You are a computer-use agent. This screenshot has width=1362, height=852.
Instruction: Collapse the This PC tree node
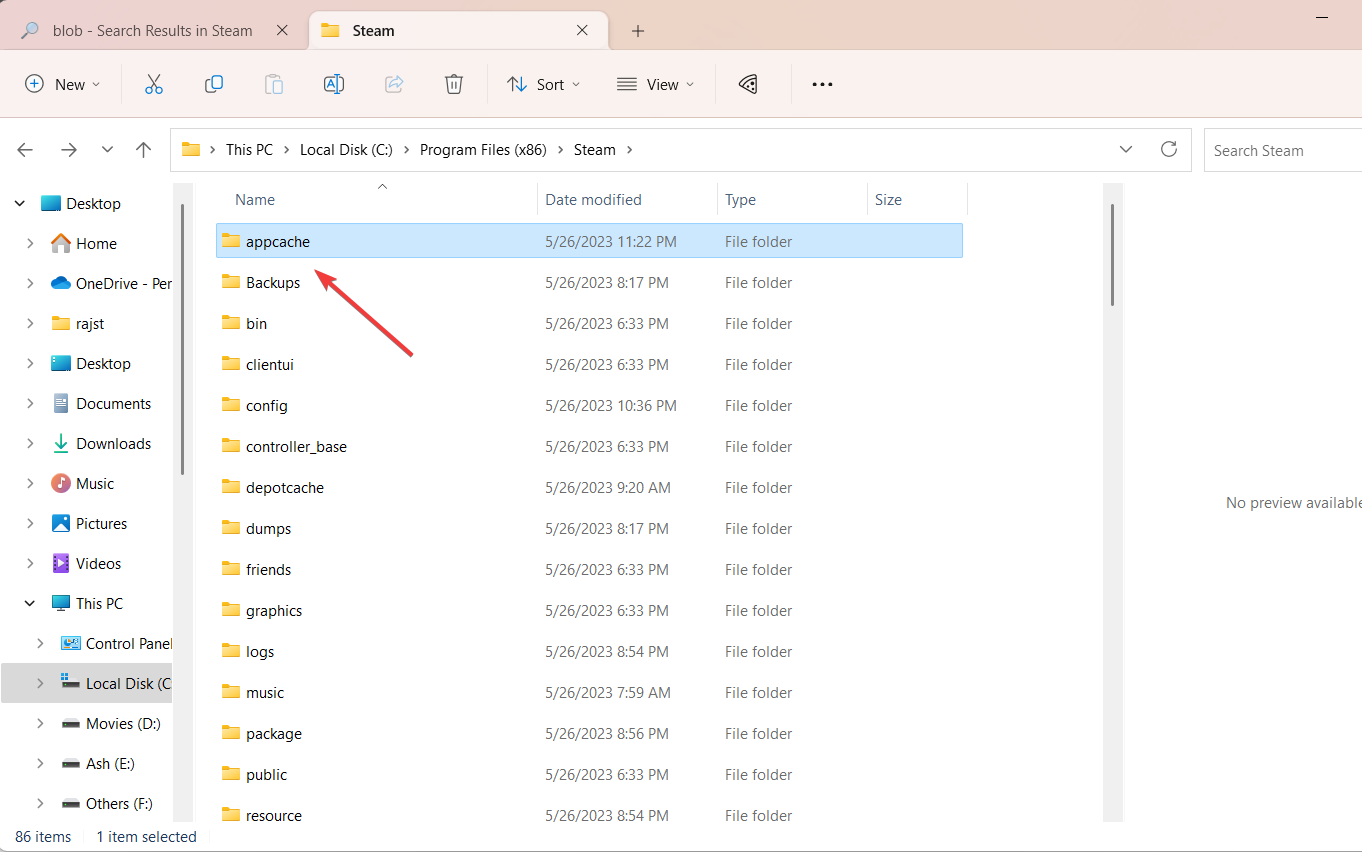pos(30,604)
